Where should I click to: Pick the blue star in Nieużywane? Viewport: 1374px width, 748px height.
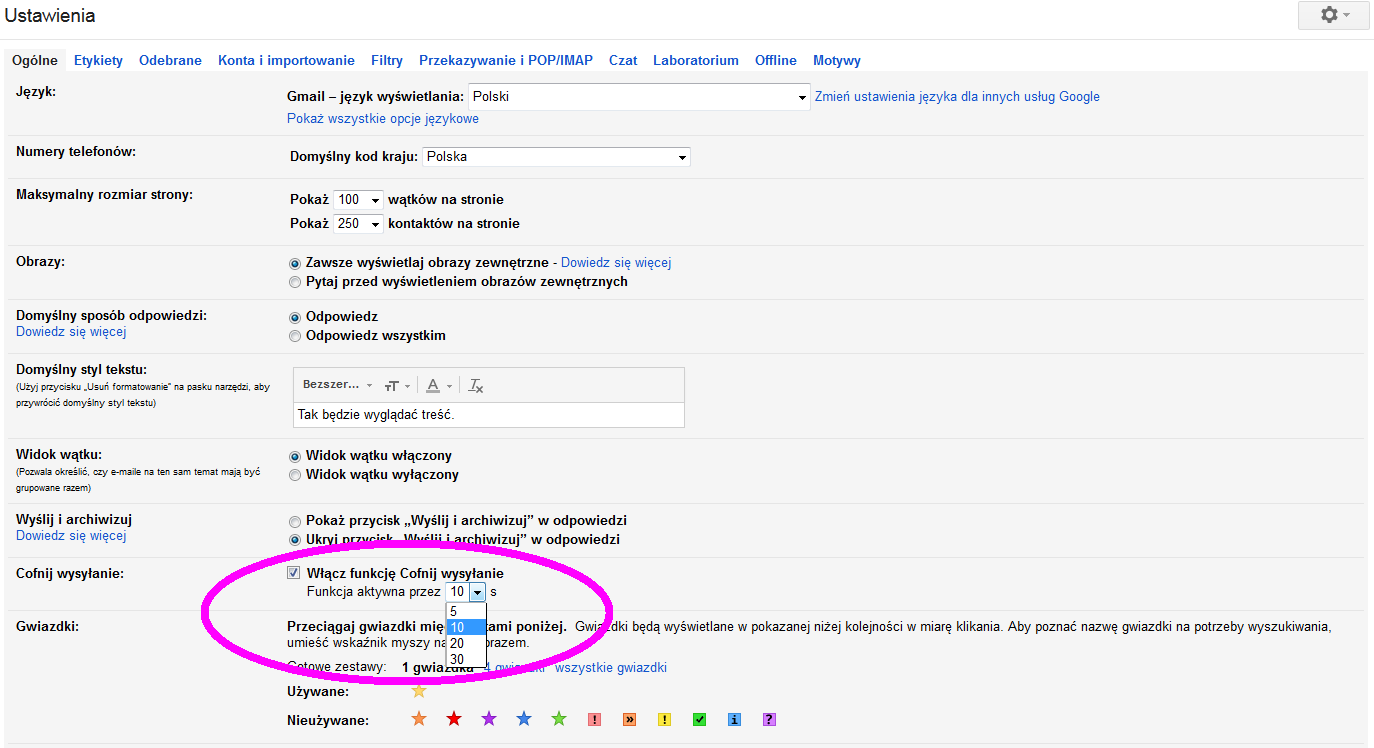click(524, 719)
